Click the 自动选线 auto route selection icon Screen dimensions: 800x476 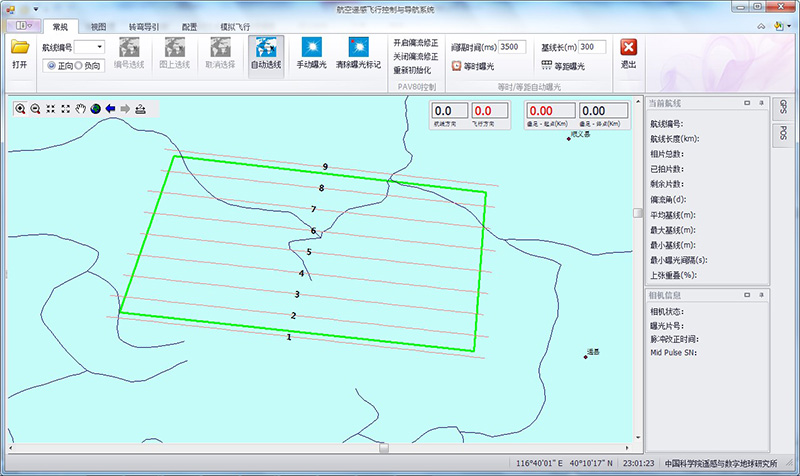tap(266, 53)
